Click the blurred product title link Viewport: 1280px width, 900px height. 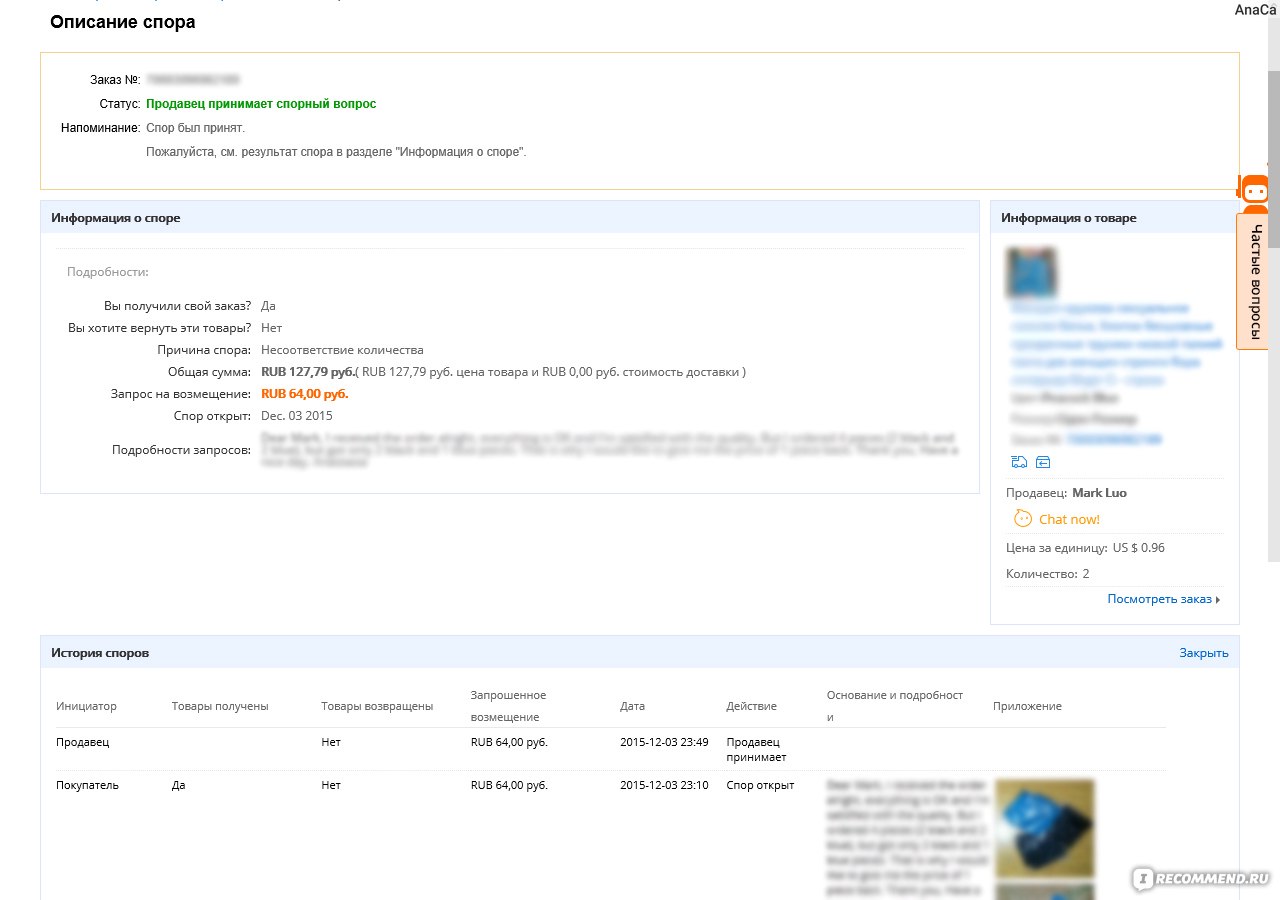pos(1115,346)
